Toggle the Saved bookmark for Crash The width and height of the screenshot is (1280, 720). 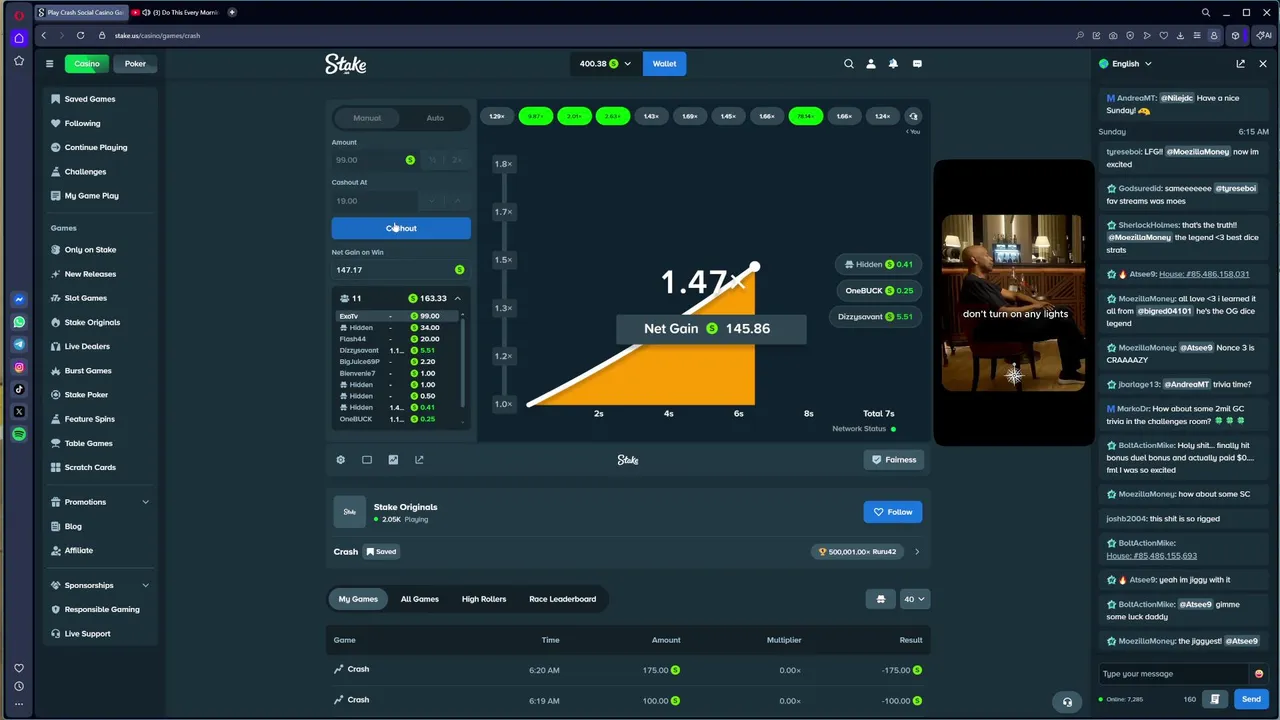point(381,552)
